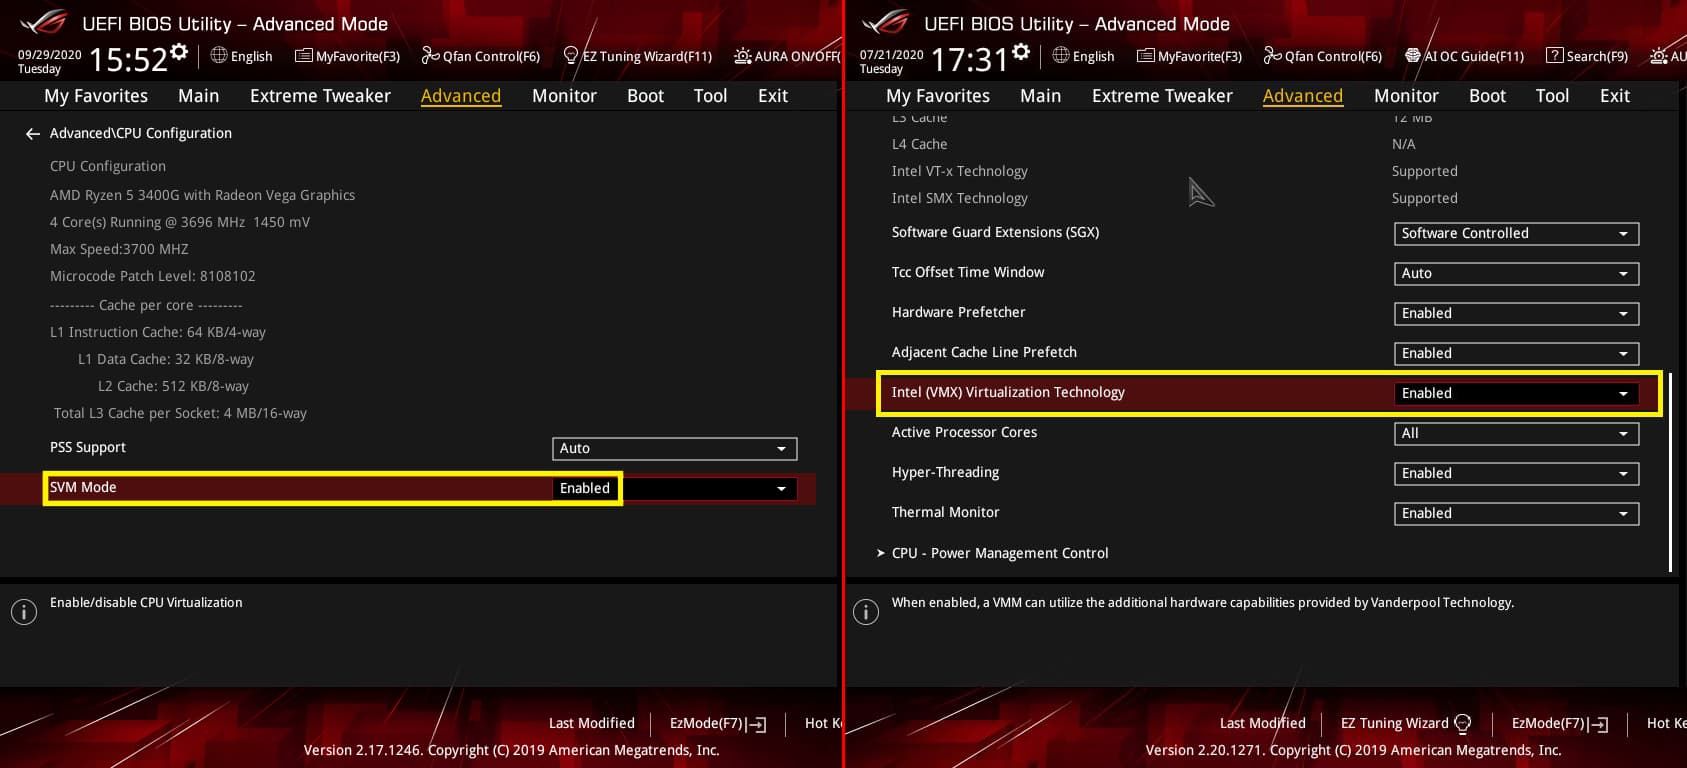Image resolution: width=1687 pixels, height=768 pixels.
Task: Open Extreme Tweaker tab in right BIOS window
Action: pyautogui.click(x=1162, y=96)
